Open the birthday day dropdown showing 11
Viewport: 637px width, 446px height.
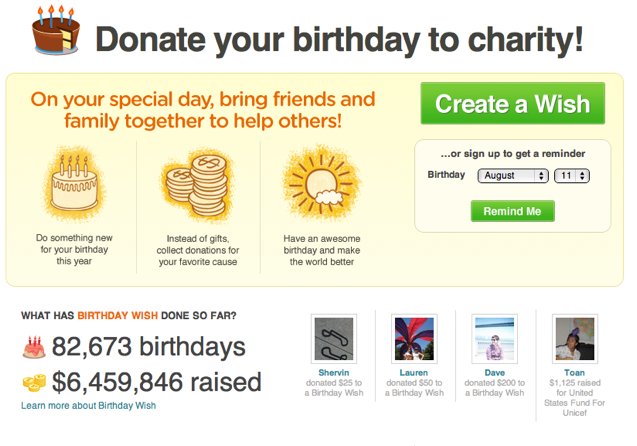tap(575, 175)
